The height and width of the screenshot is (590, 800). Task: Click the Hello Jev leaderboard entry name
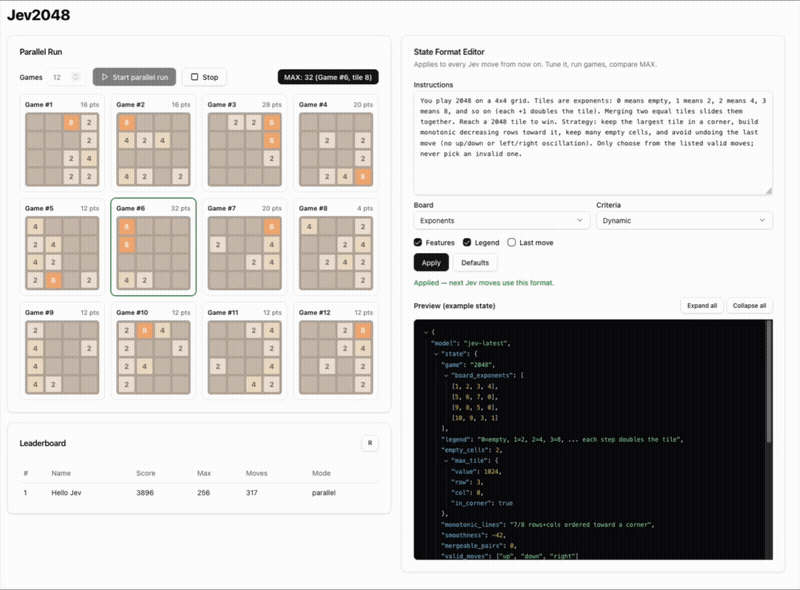click(66, 493)
